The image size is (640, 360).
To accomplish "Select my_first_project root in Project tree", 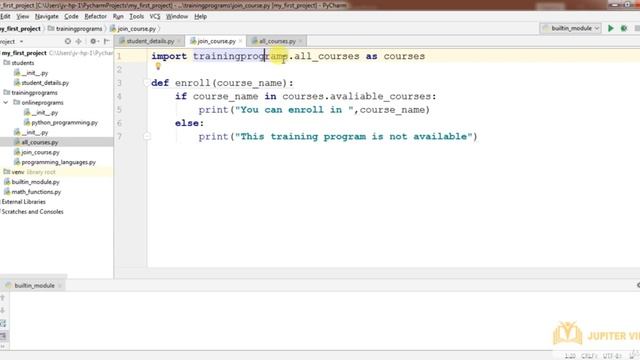I will coord(24,53).
